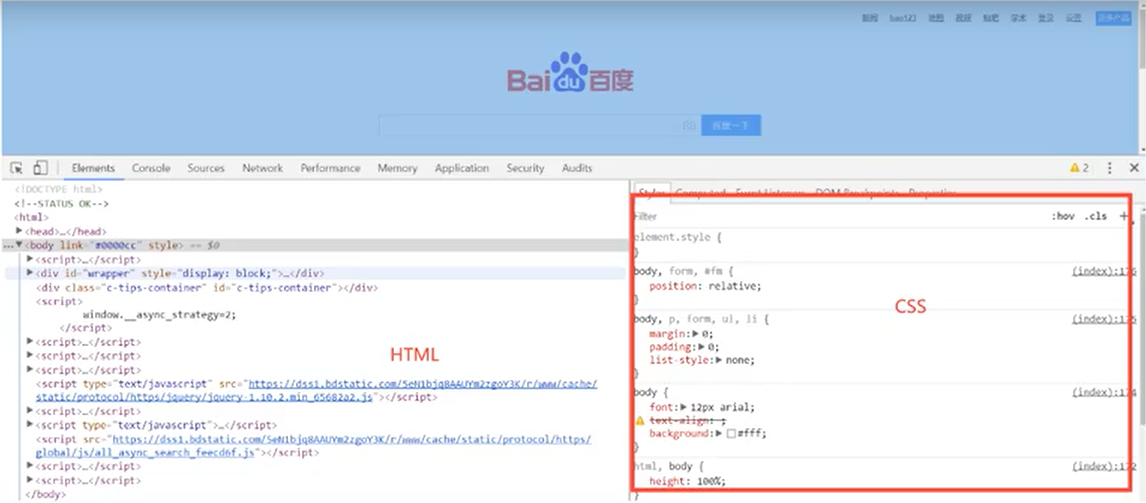The image size is (1146, 503).
Task: Select the <html> element row
Action: [31, 217]
